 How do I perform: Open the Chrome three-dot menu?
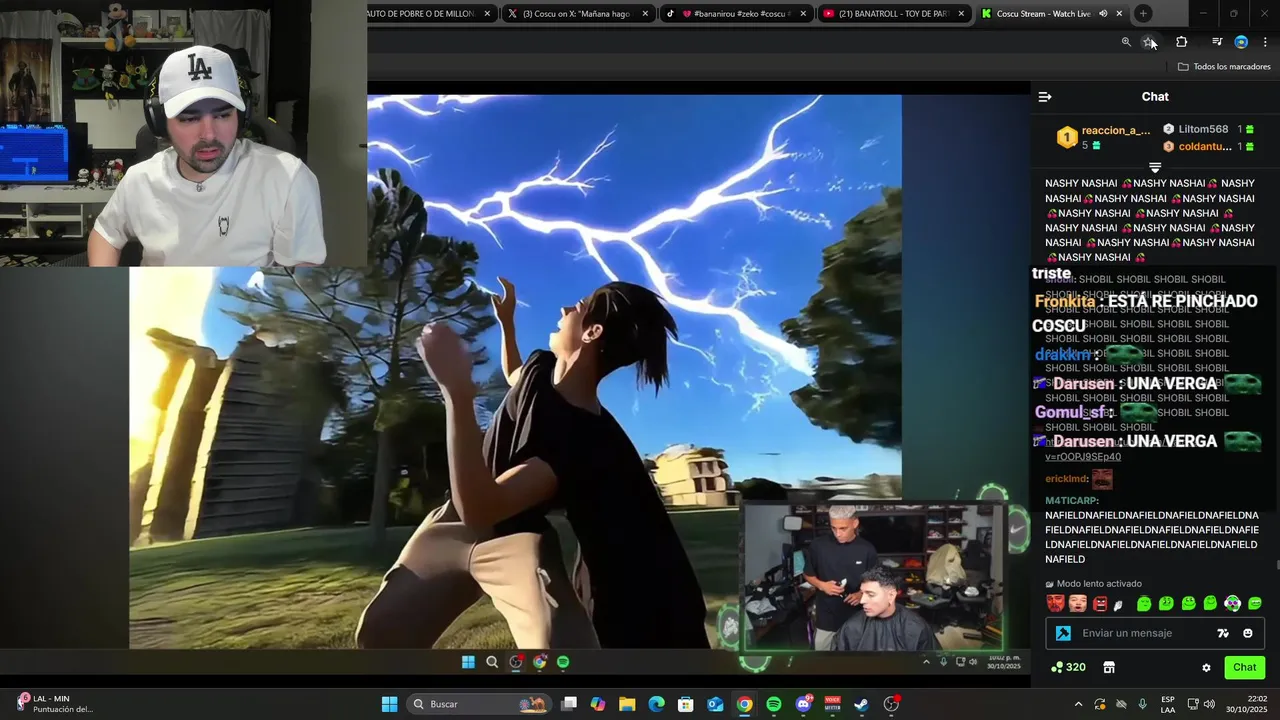pos(1265,42)
